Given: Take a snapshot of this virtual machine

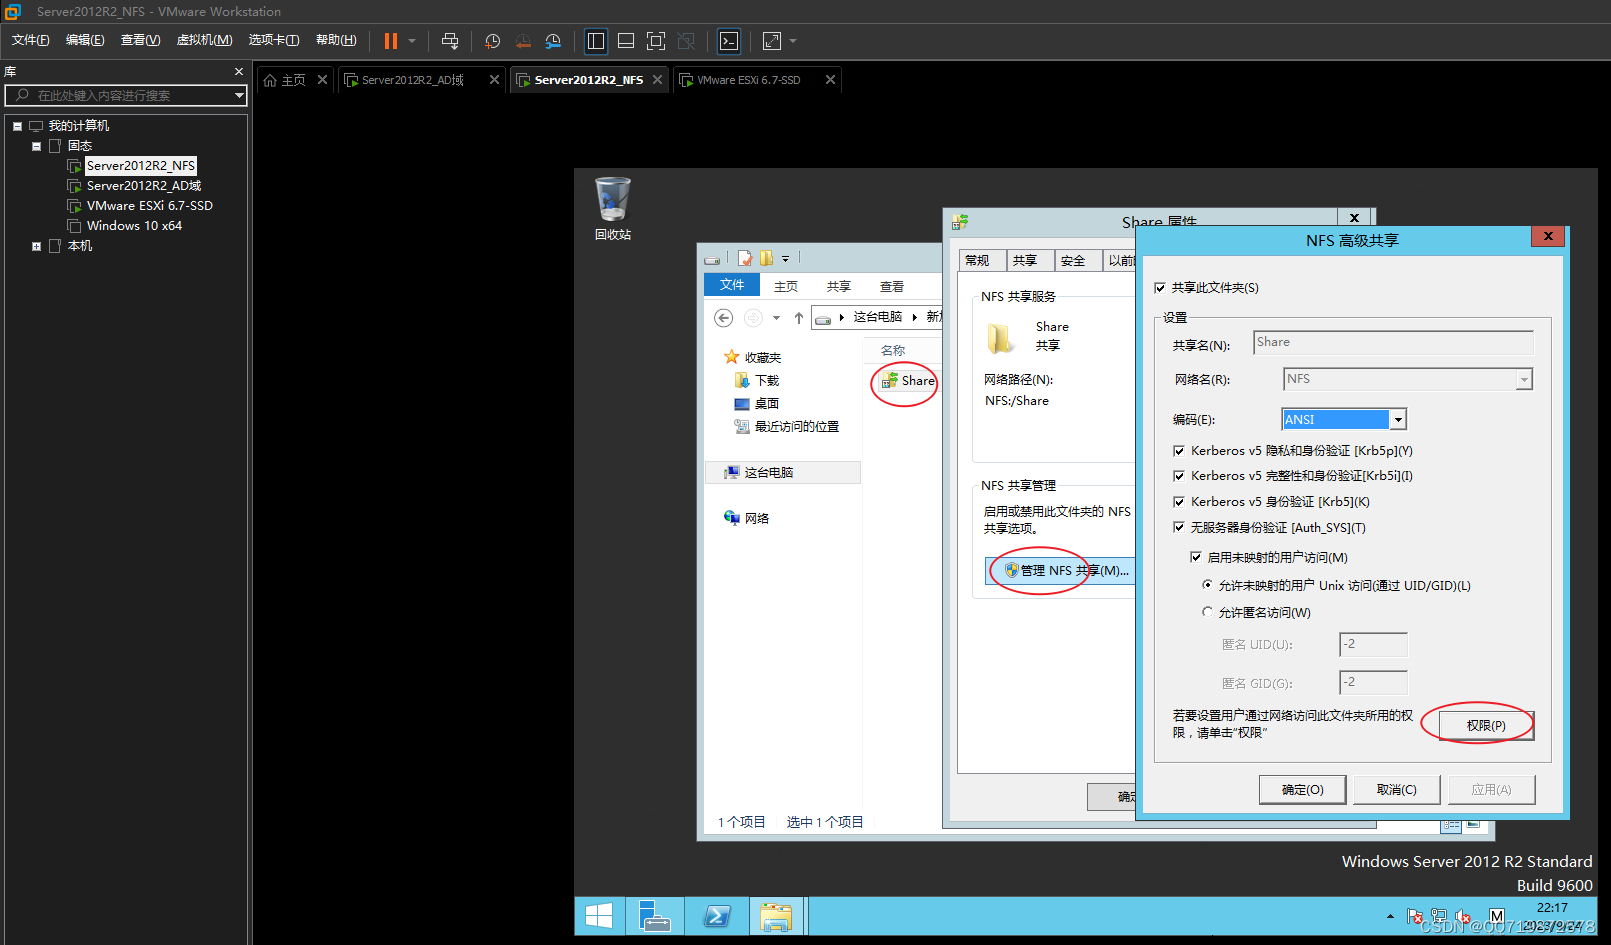Looking at the screenshot, I should pos(492,41).
